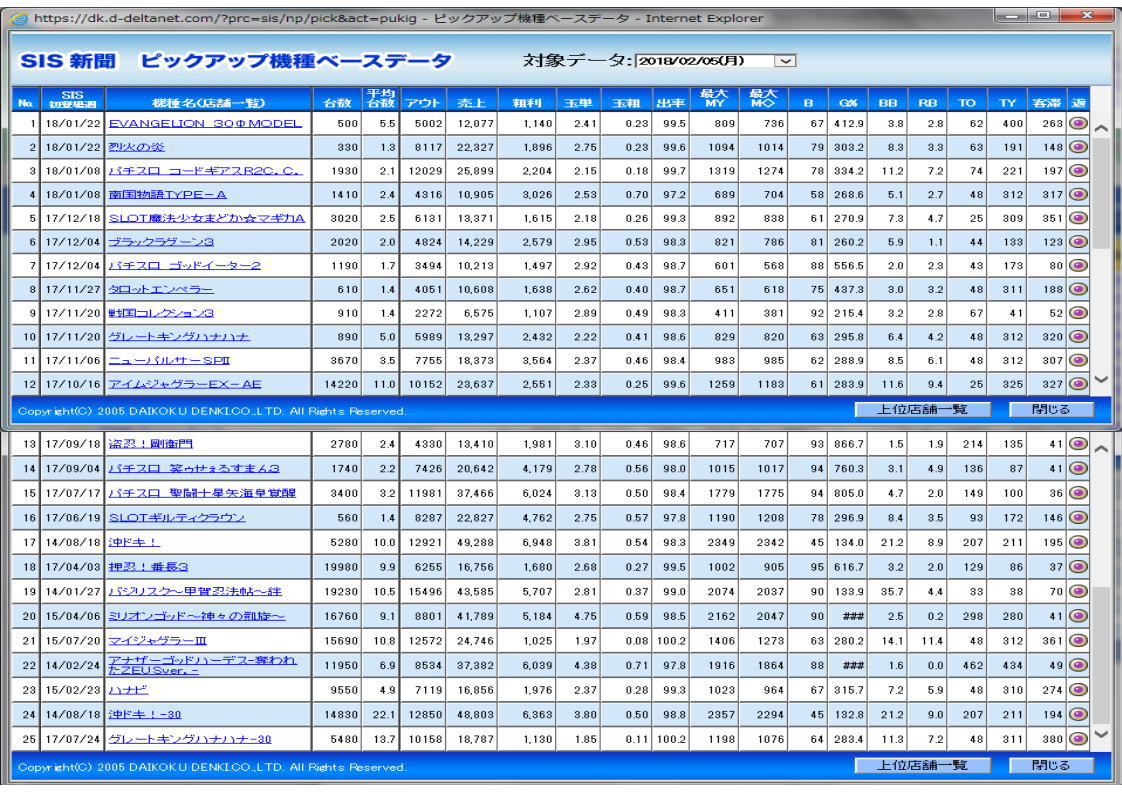Click the purple icon in the 烈火の炎 row

[1078, 147]
